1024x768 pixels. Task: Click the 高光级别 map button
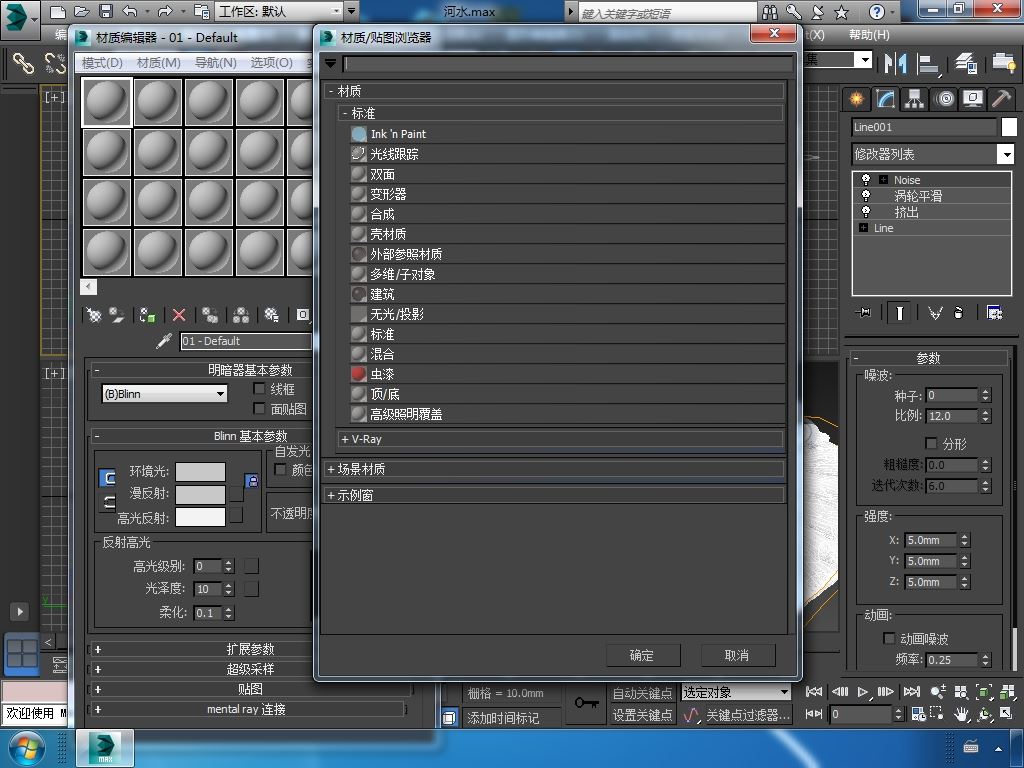(x=251, y=566)
